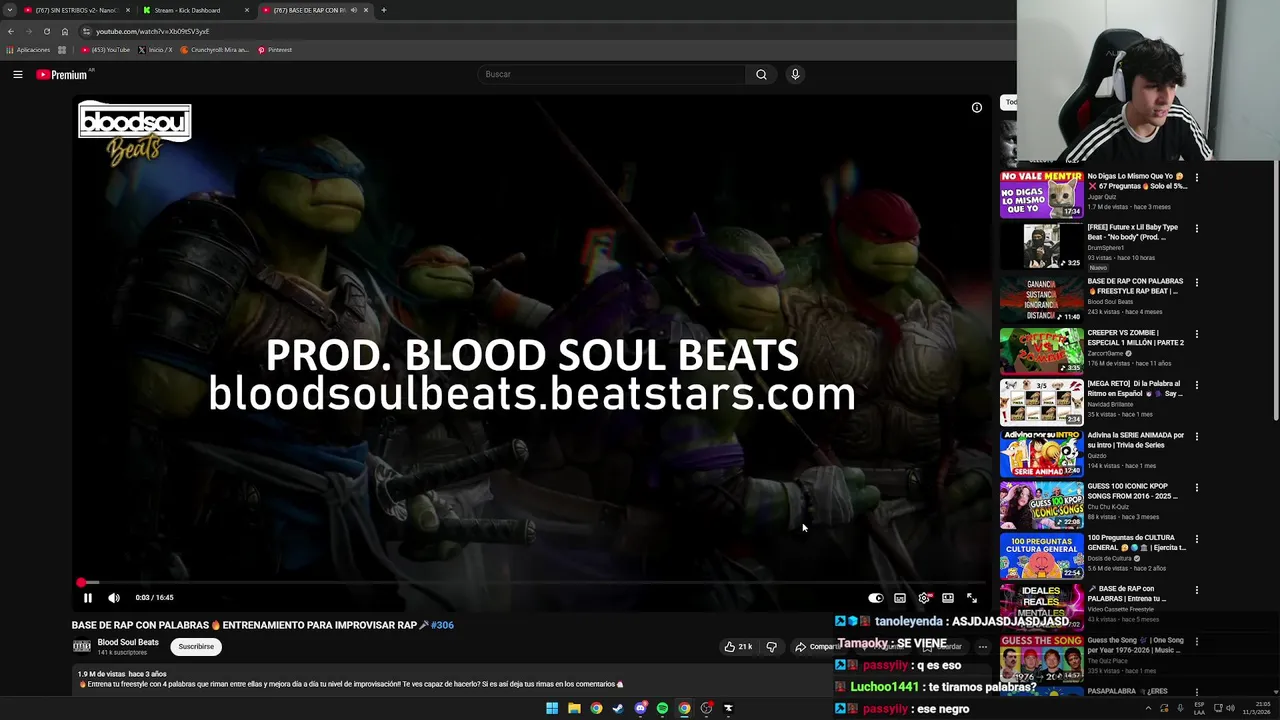Open the Windows Start menu

552,708
